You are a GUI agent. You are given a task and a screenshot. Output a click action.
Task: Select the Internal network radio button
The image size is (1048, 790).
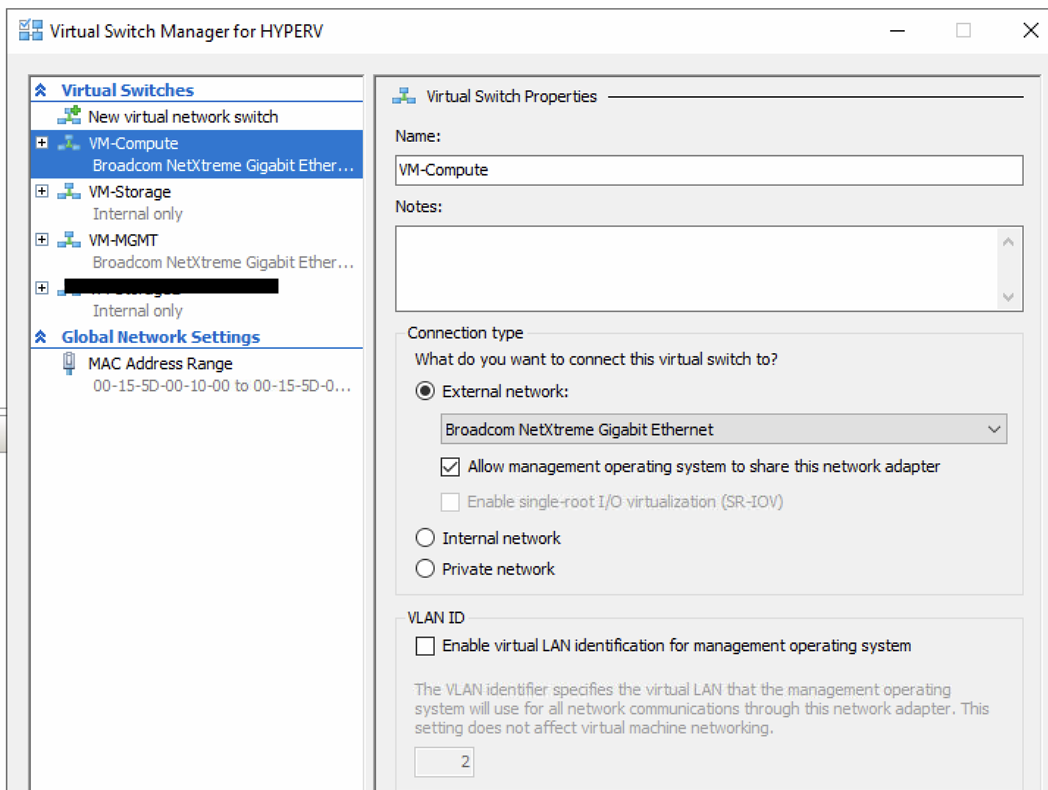point(425,538)
